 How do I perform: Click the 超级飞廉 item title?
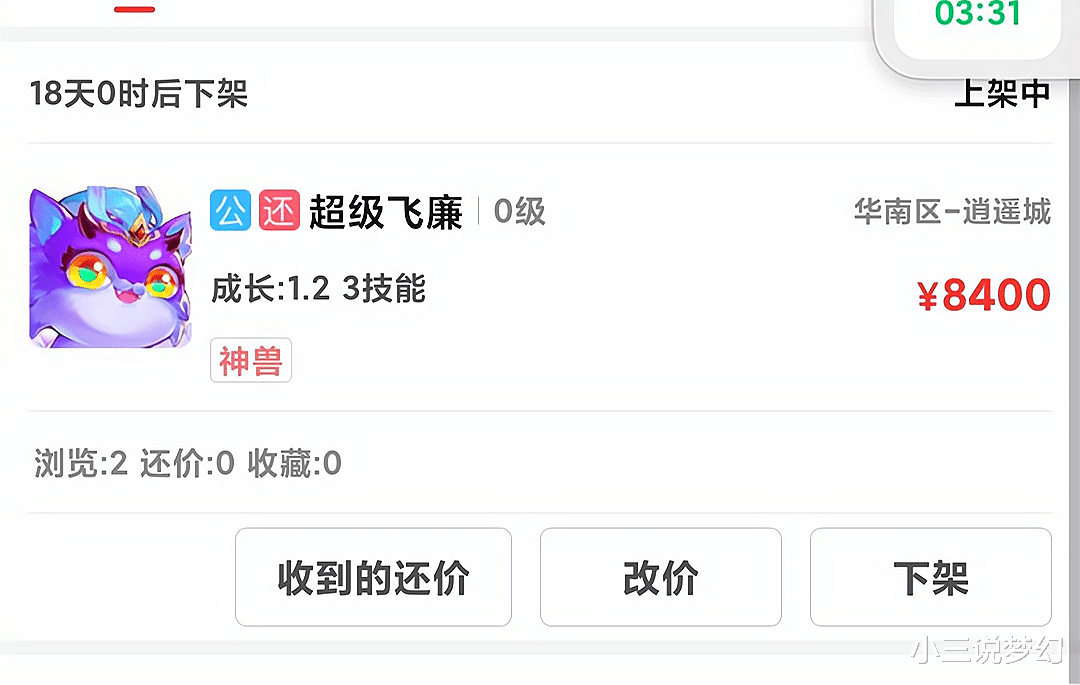pyautogui.click(x=386, y=211)
